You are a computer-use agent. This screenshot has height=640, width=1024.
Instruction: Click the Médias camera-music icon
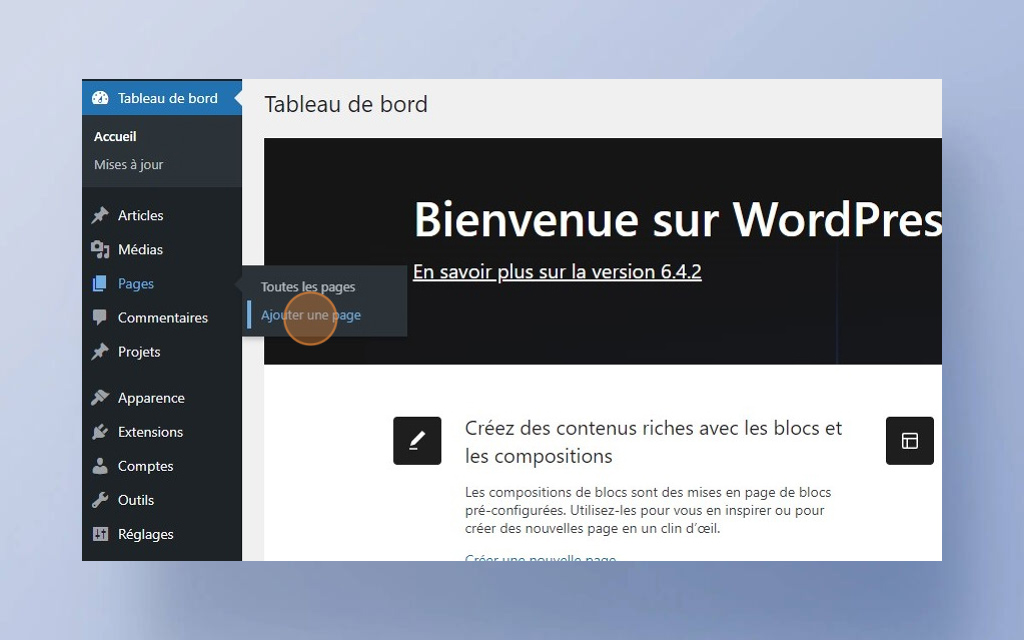(100, 249)
